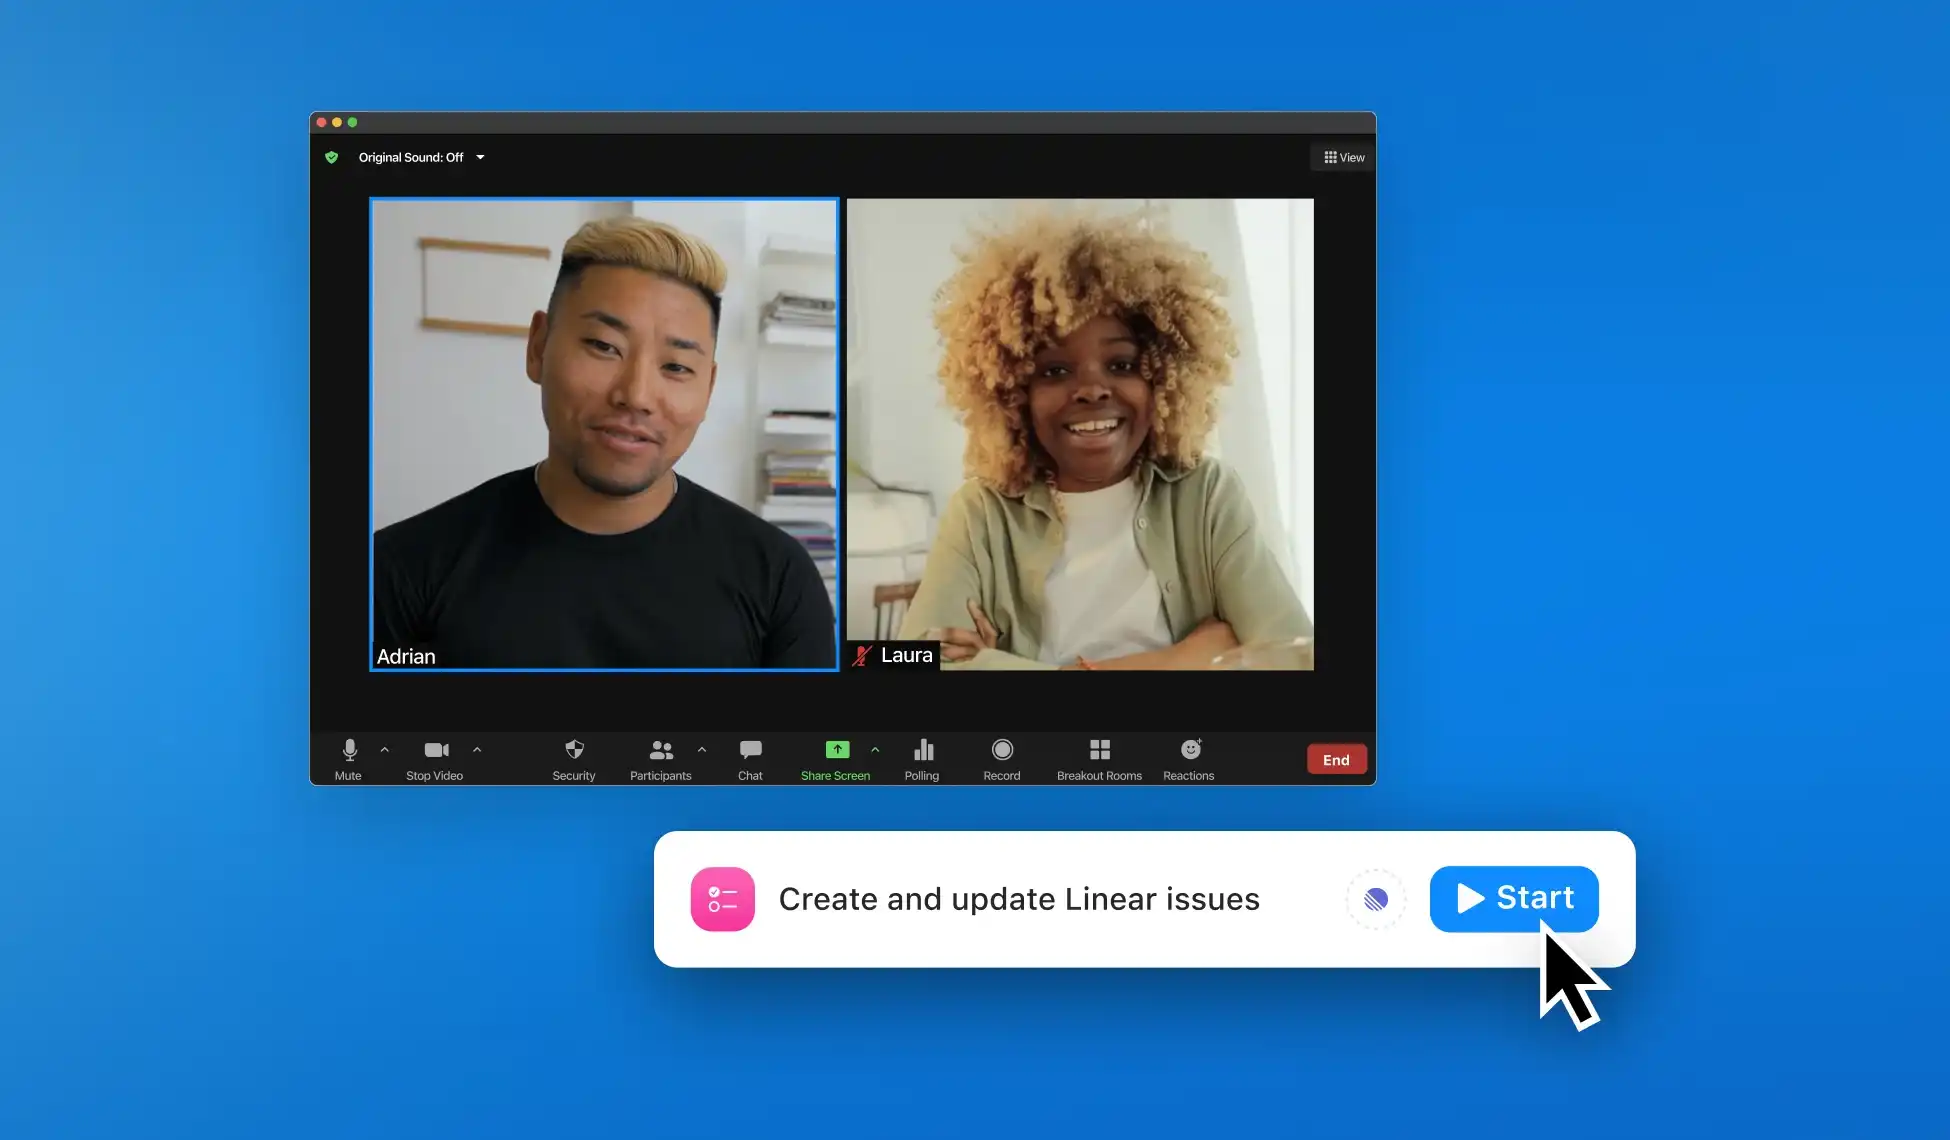1950x1140 pixels.
Task: Open the Participants panel
Action: pos(661,751)
